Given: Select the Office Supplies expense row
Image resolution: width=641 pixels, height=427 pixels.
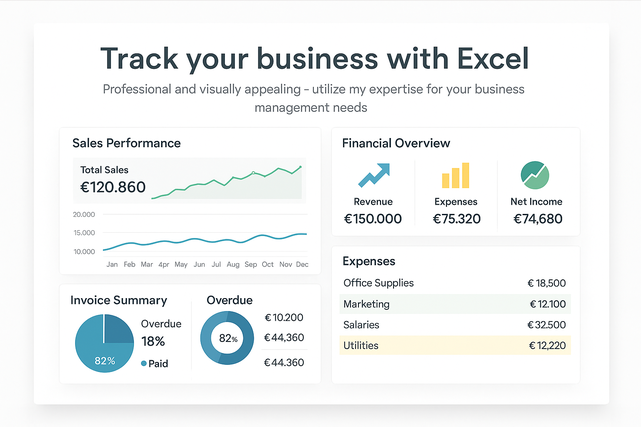Looking at the screenshot, I should [455, 283].
